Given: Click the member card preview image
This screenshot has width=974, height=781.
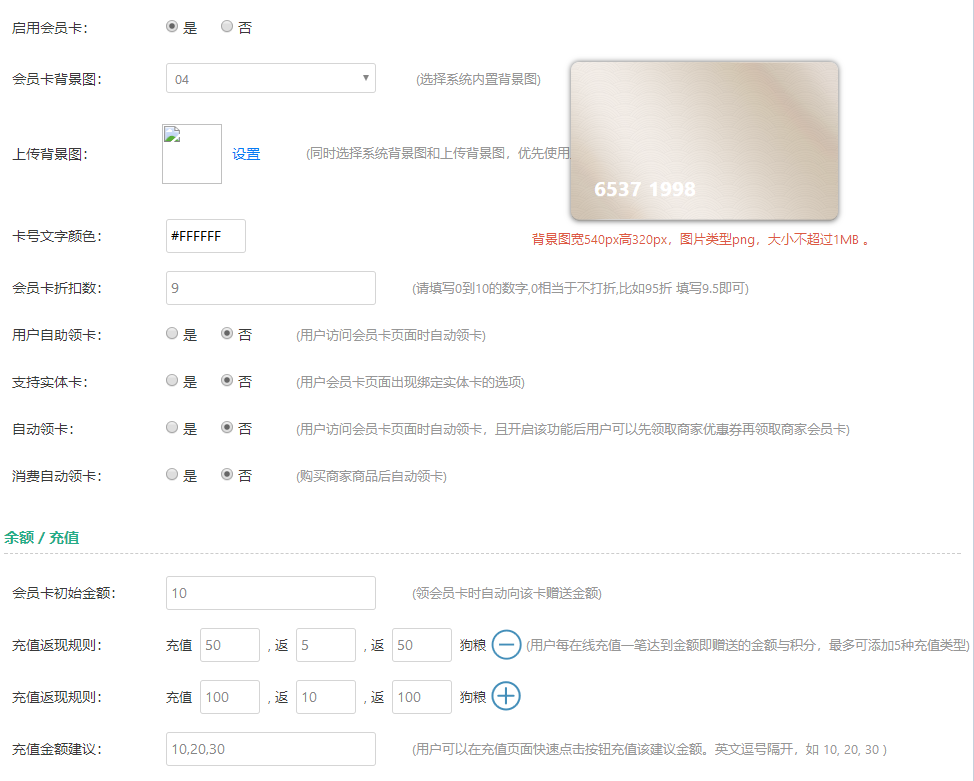Looking at the screenshot, I should [704, 140].
